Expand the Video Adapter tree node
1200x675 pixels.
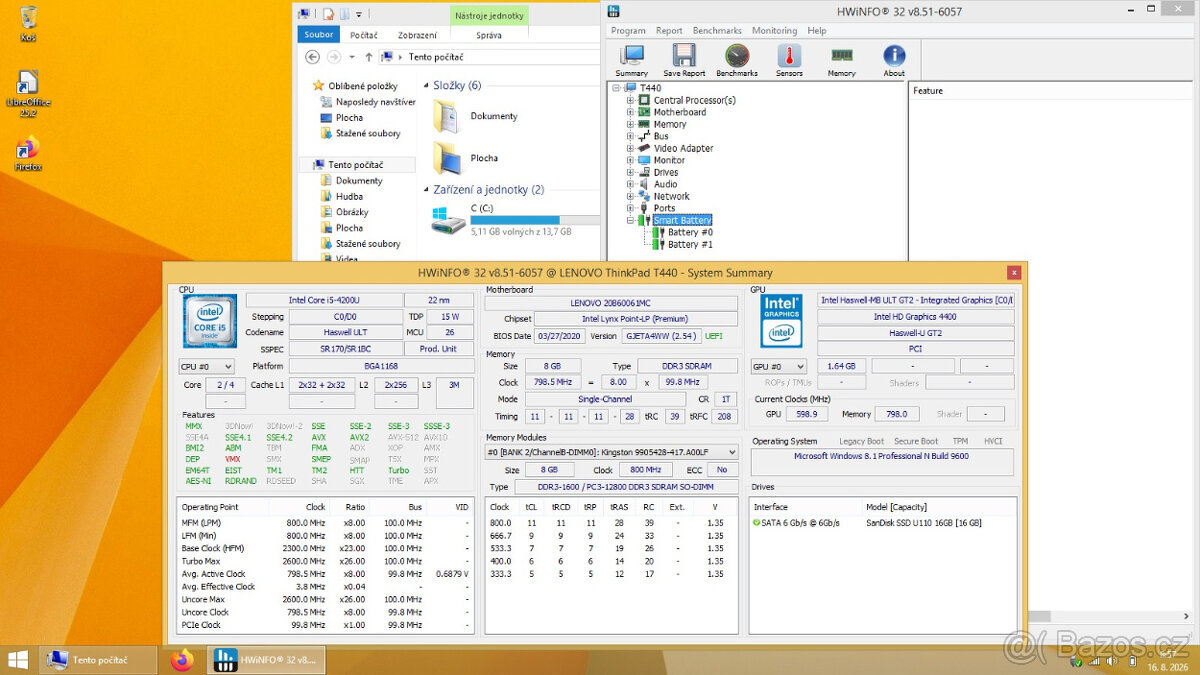pos(630,148)
